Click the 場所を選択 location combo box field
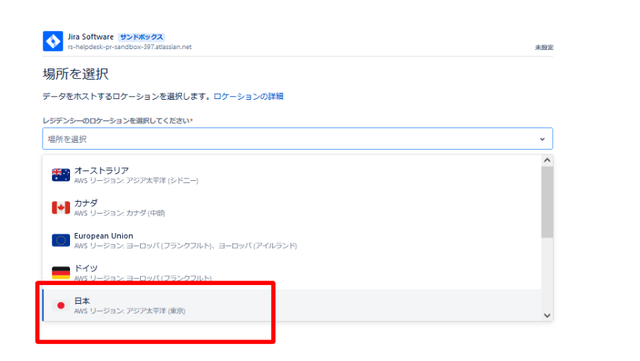The width and height of the screenshot is (640, 361). click(x=298, y=139)
